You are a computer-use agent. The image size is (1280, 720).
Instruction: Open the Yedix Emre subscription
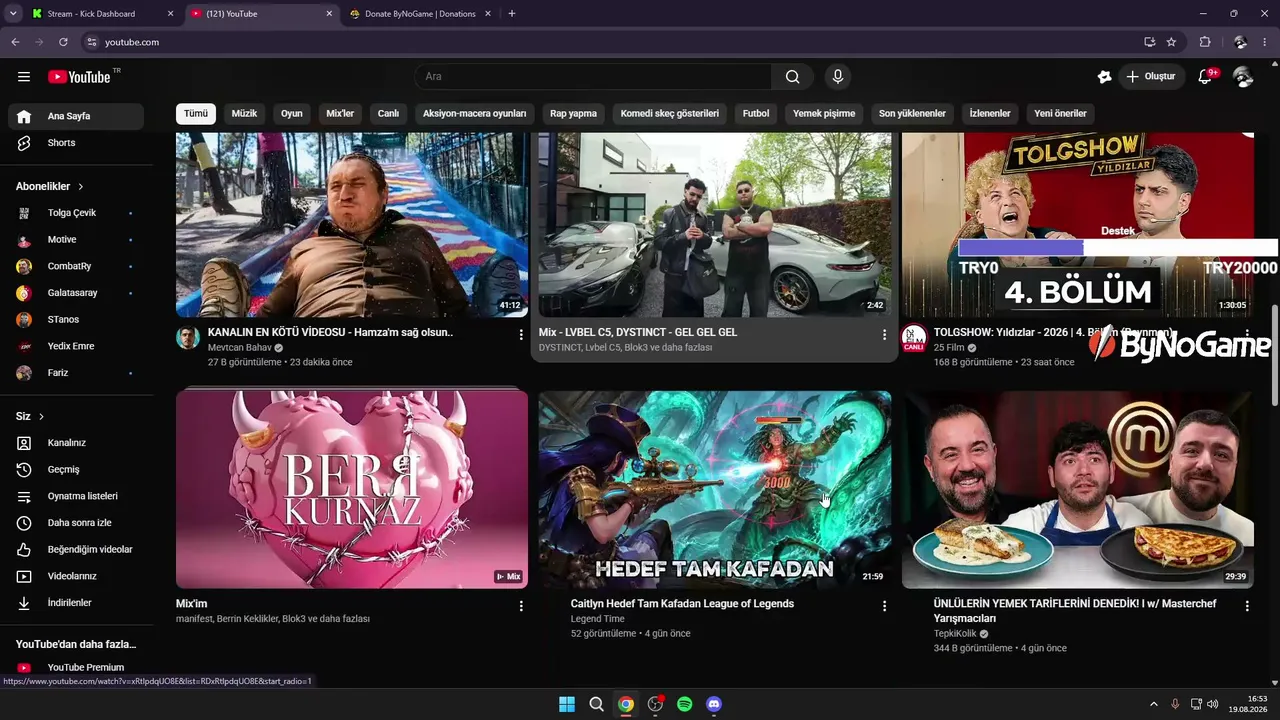pos(76,346)
